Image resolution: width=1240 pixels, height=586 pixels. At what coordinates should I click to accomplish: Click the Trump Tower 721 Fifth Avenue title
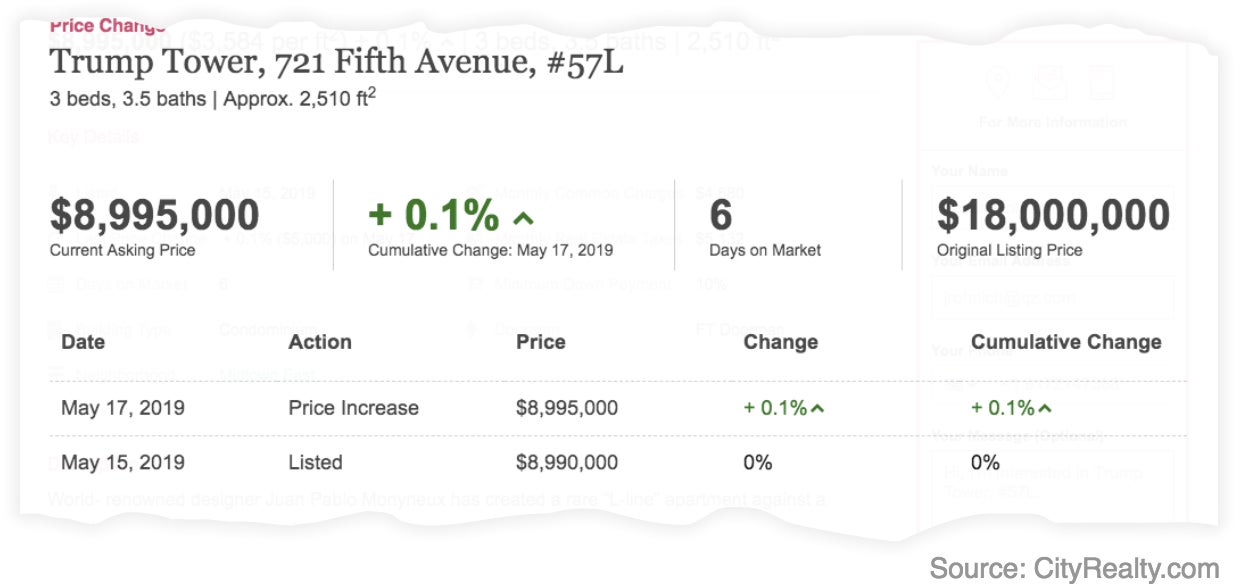point(337,63)
